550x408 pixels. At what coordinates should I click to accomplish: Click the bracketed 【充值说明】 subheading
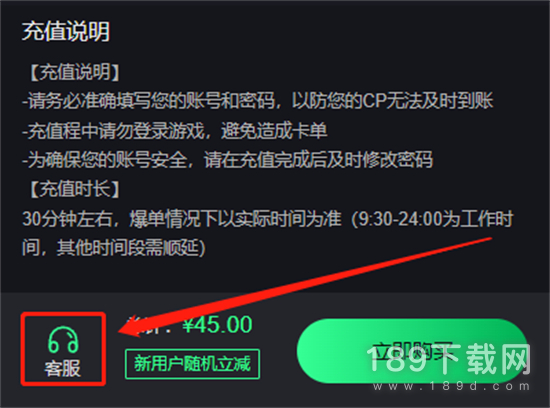(74, 72)
